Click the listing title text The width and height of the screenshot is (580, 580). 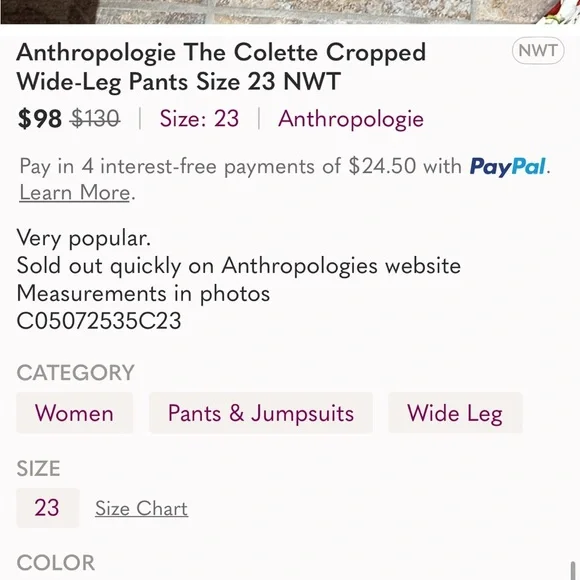(221, 67)
